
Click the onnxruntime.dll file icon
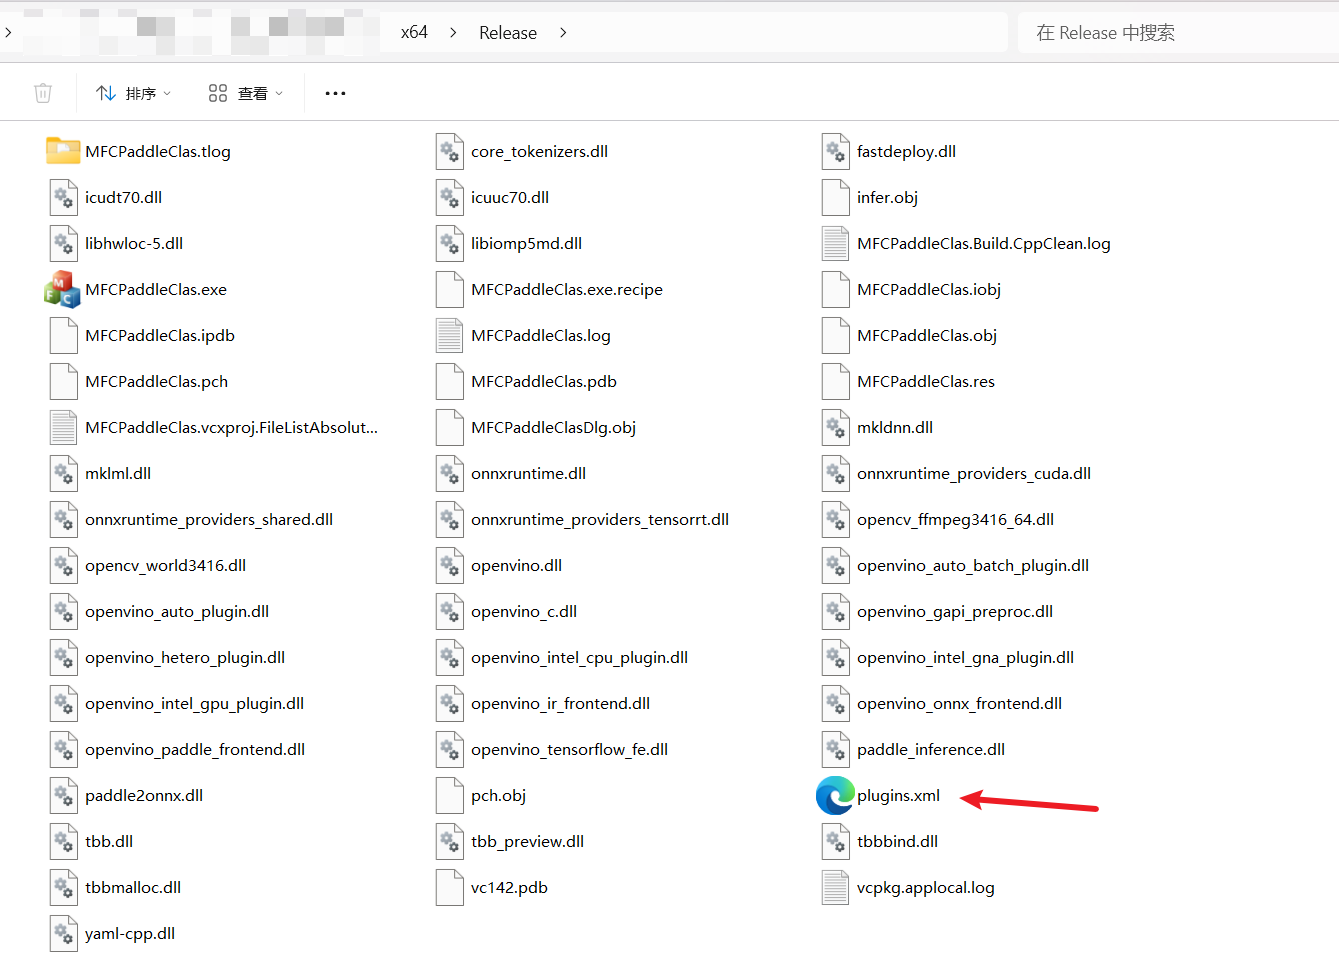[449, 473]
